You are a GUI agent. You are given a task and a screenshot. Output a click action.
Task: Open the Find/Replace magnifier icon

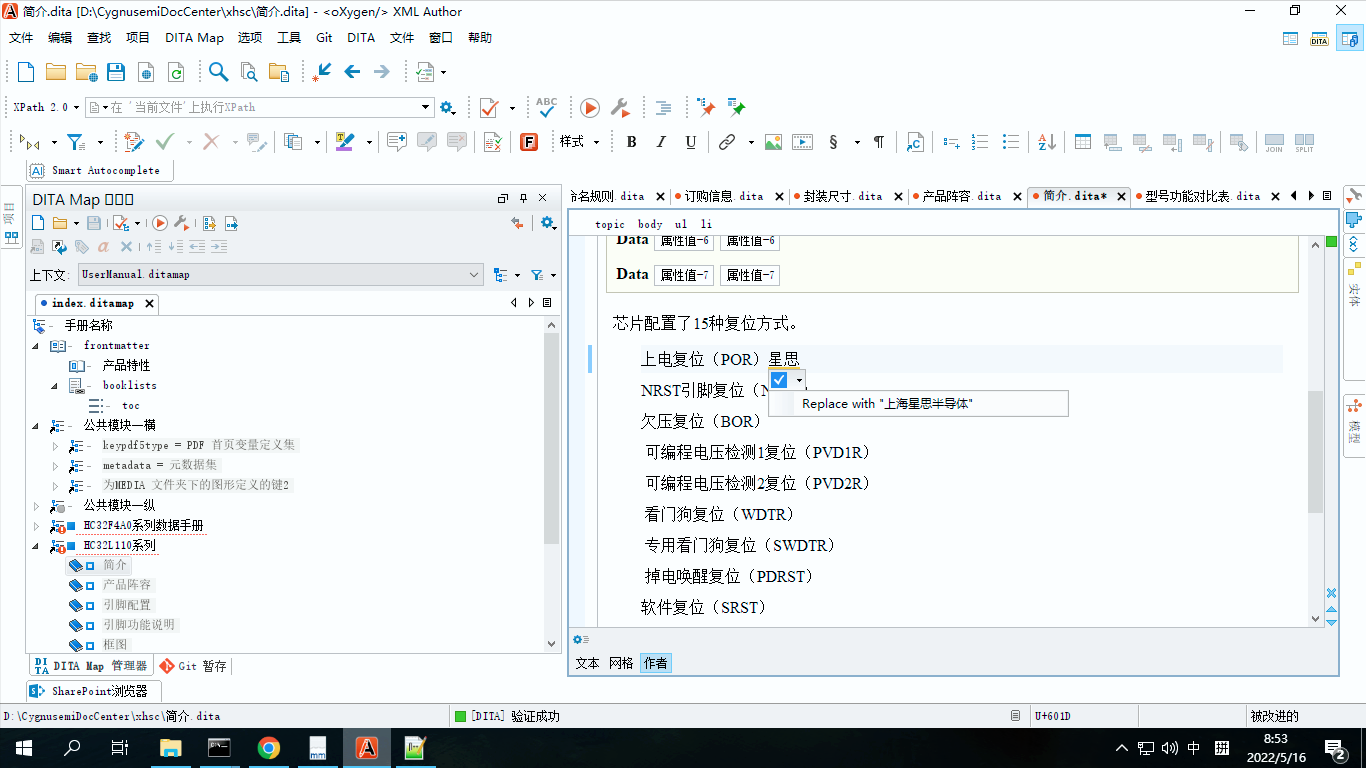[x=219, y=72]
